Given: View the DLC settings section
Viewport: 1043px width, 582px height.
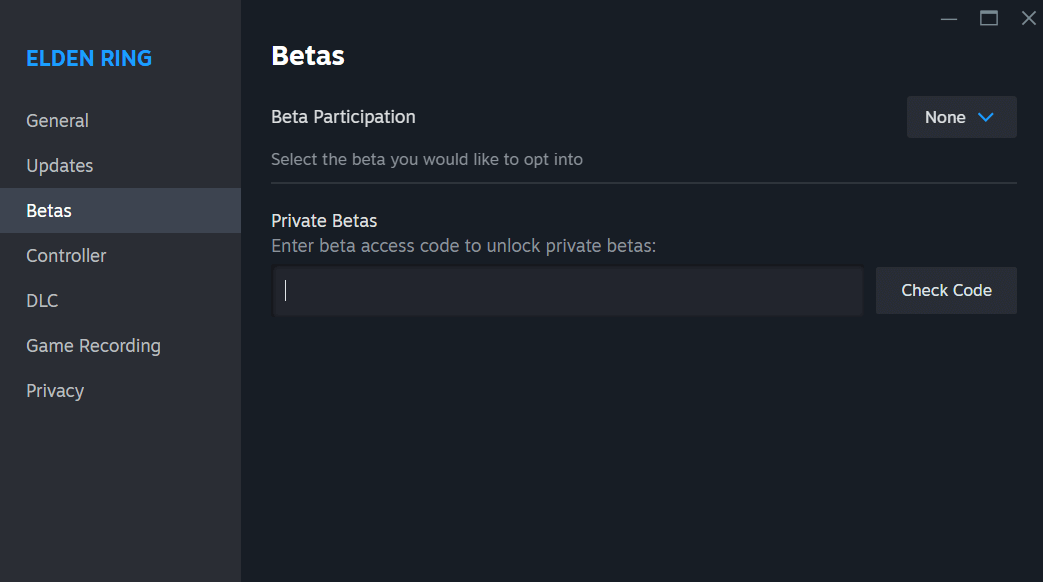Looking at the screenshot, I should [42, 300].
